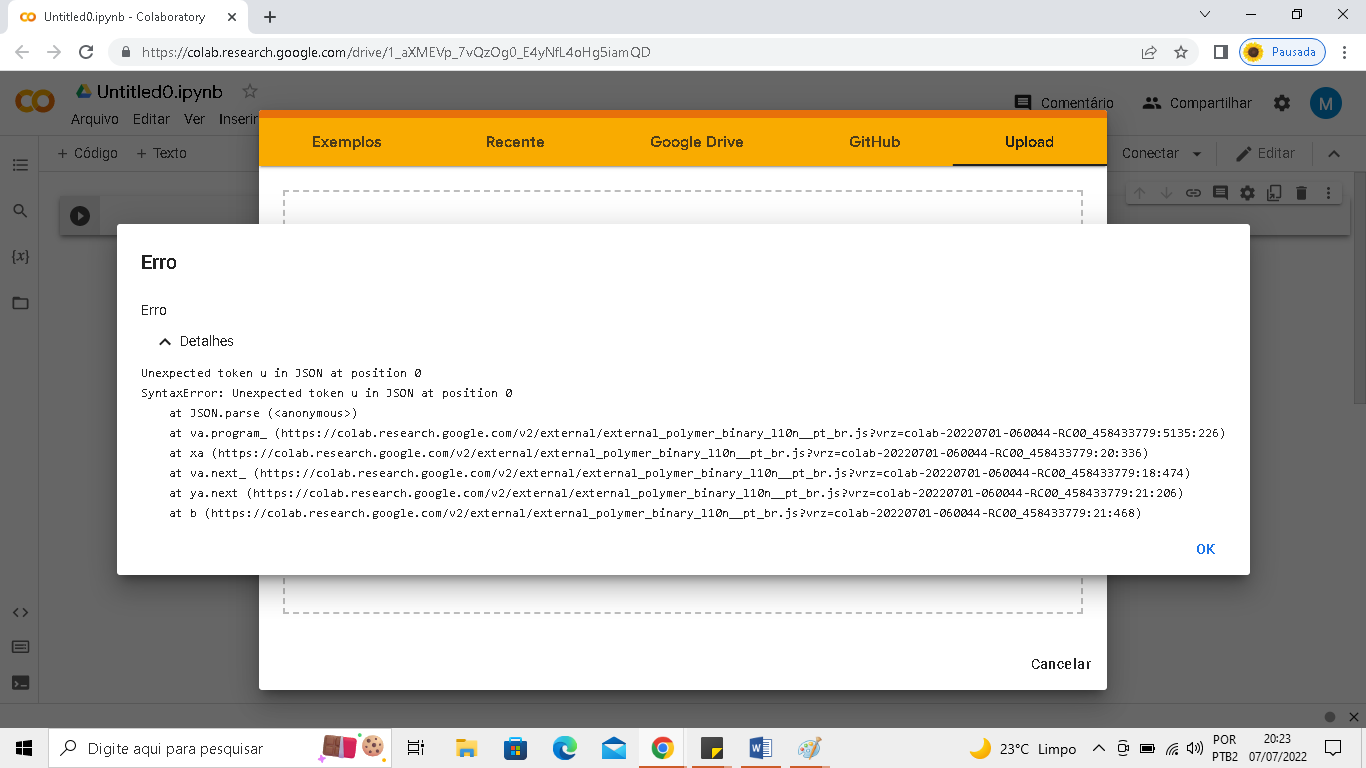
Task: Open the notification center icon
Action: coord(1333,748)
